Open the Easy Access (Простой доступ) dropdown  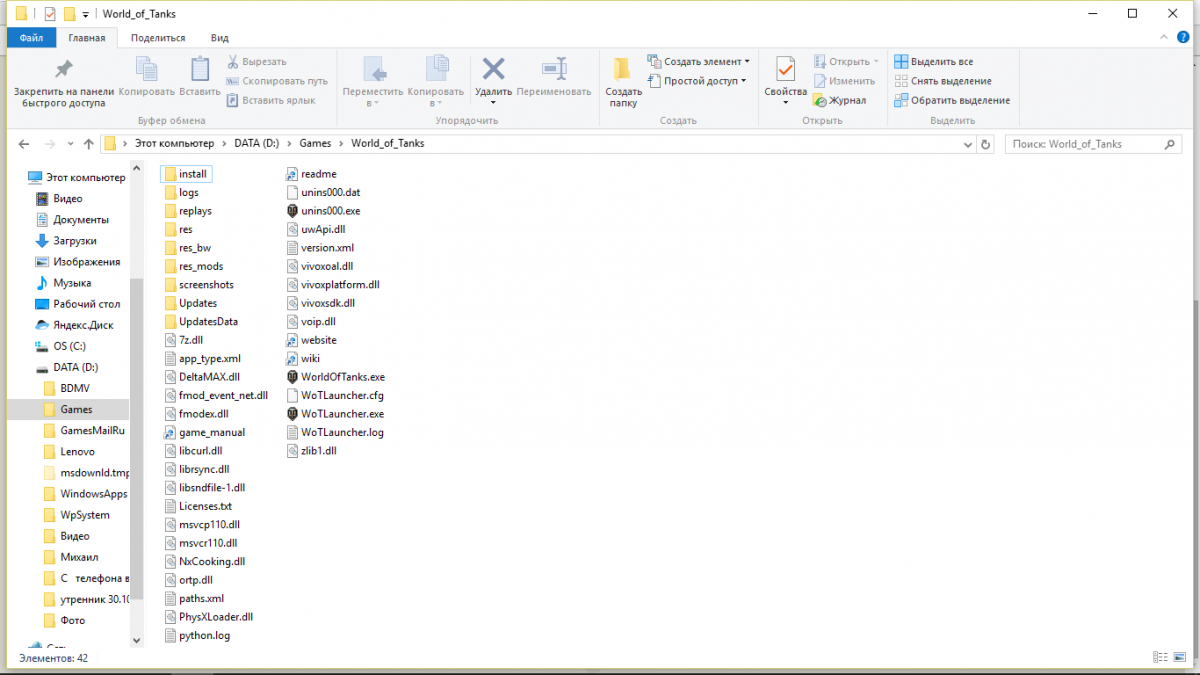pos(699,81)
